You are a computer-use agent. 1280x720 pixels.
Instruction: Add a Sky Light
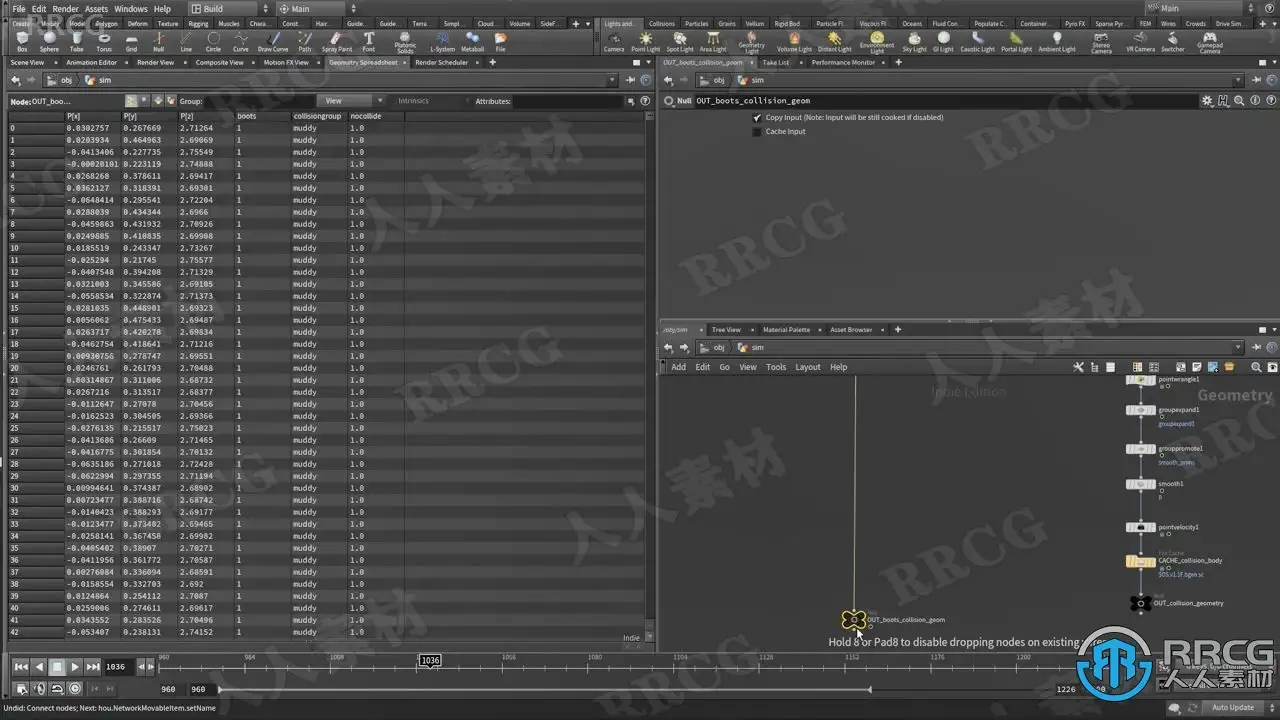pyautogui.click(x=914, y=42)
